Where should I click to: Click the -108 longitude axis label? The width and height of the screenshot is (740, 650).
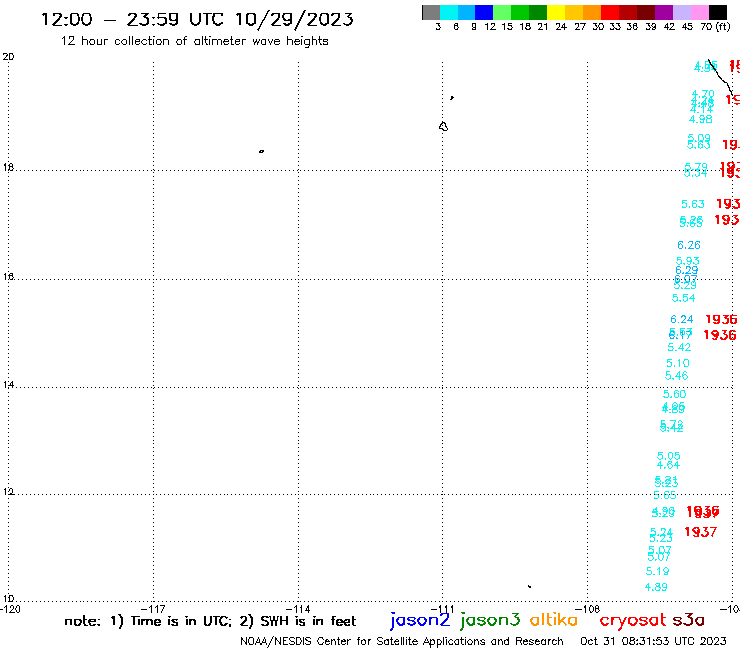[588, 609]
